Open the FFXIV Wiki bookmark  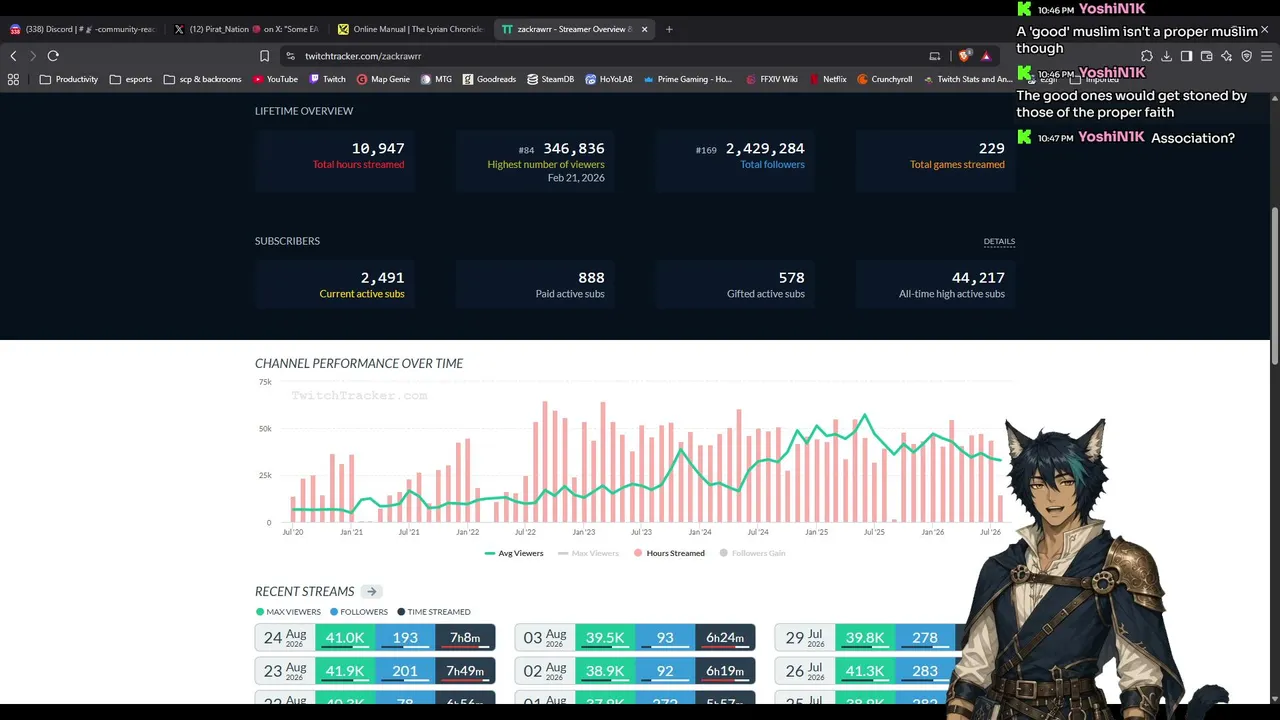tap(772, 79)
